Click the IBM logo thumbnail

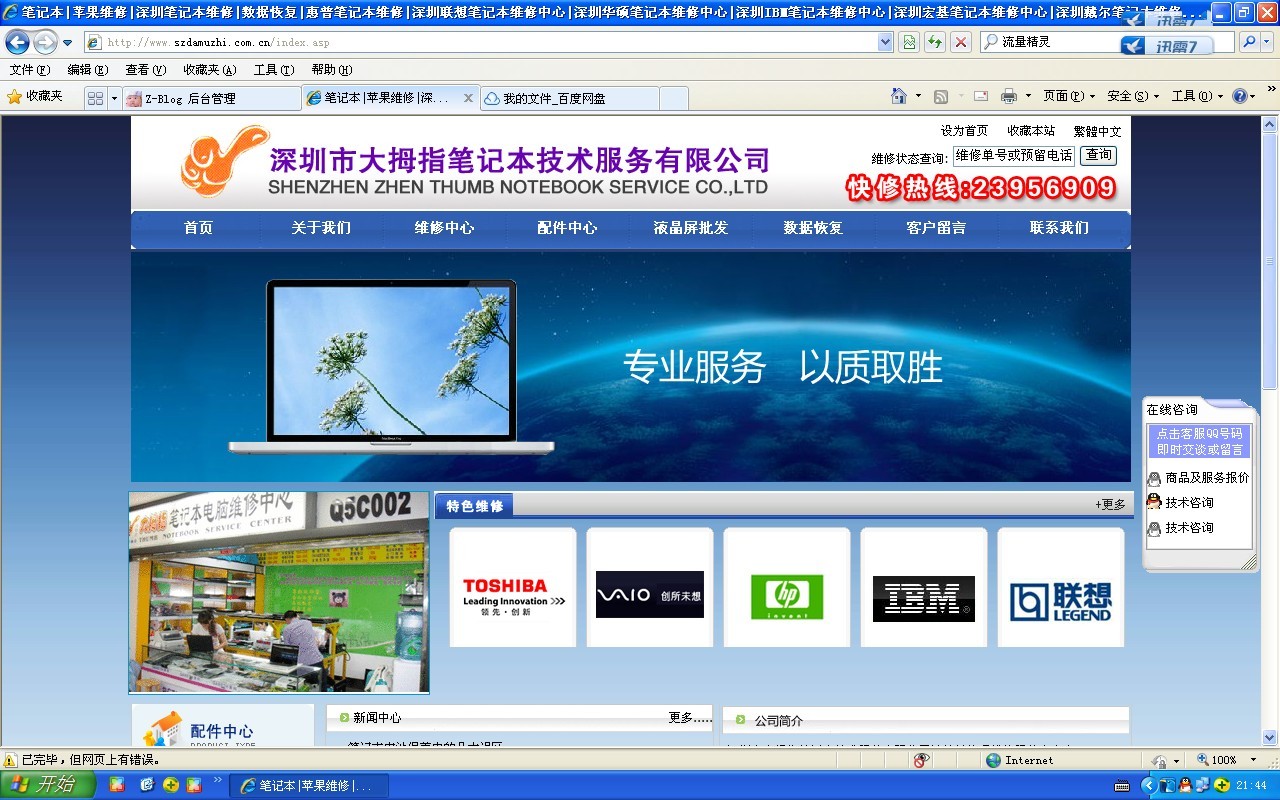(x=924, y=588)
